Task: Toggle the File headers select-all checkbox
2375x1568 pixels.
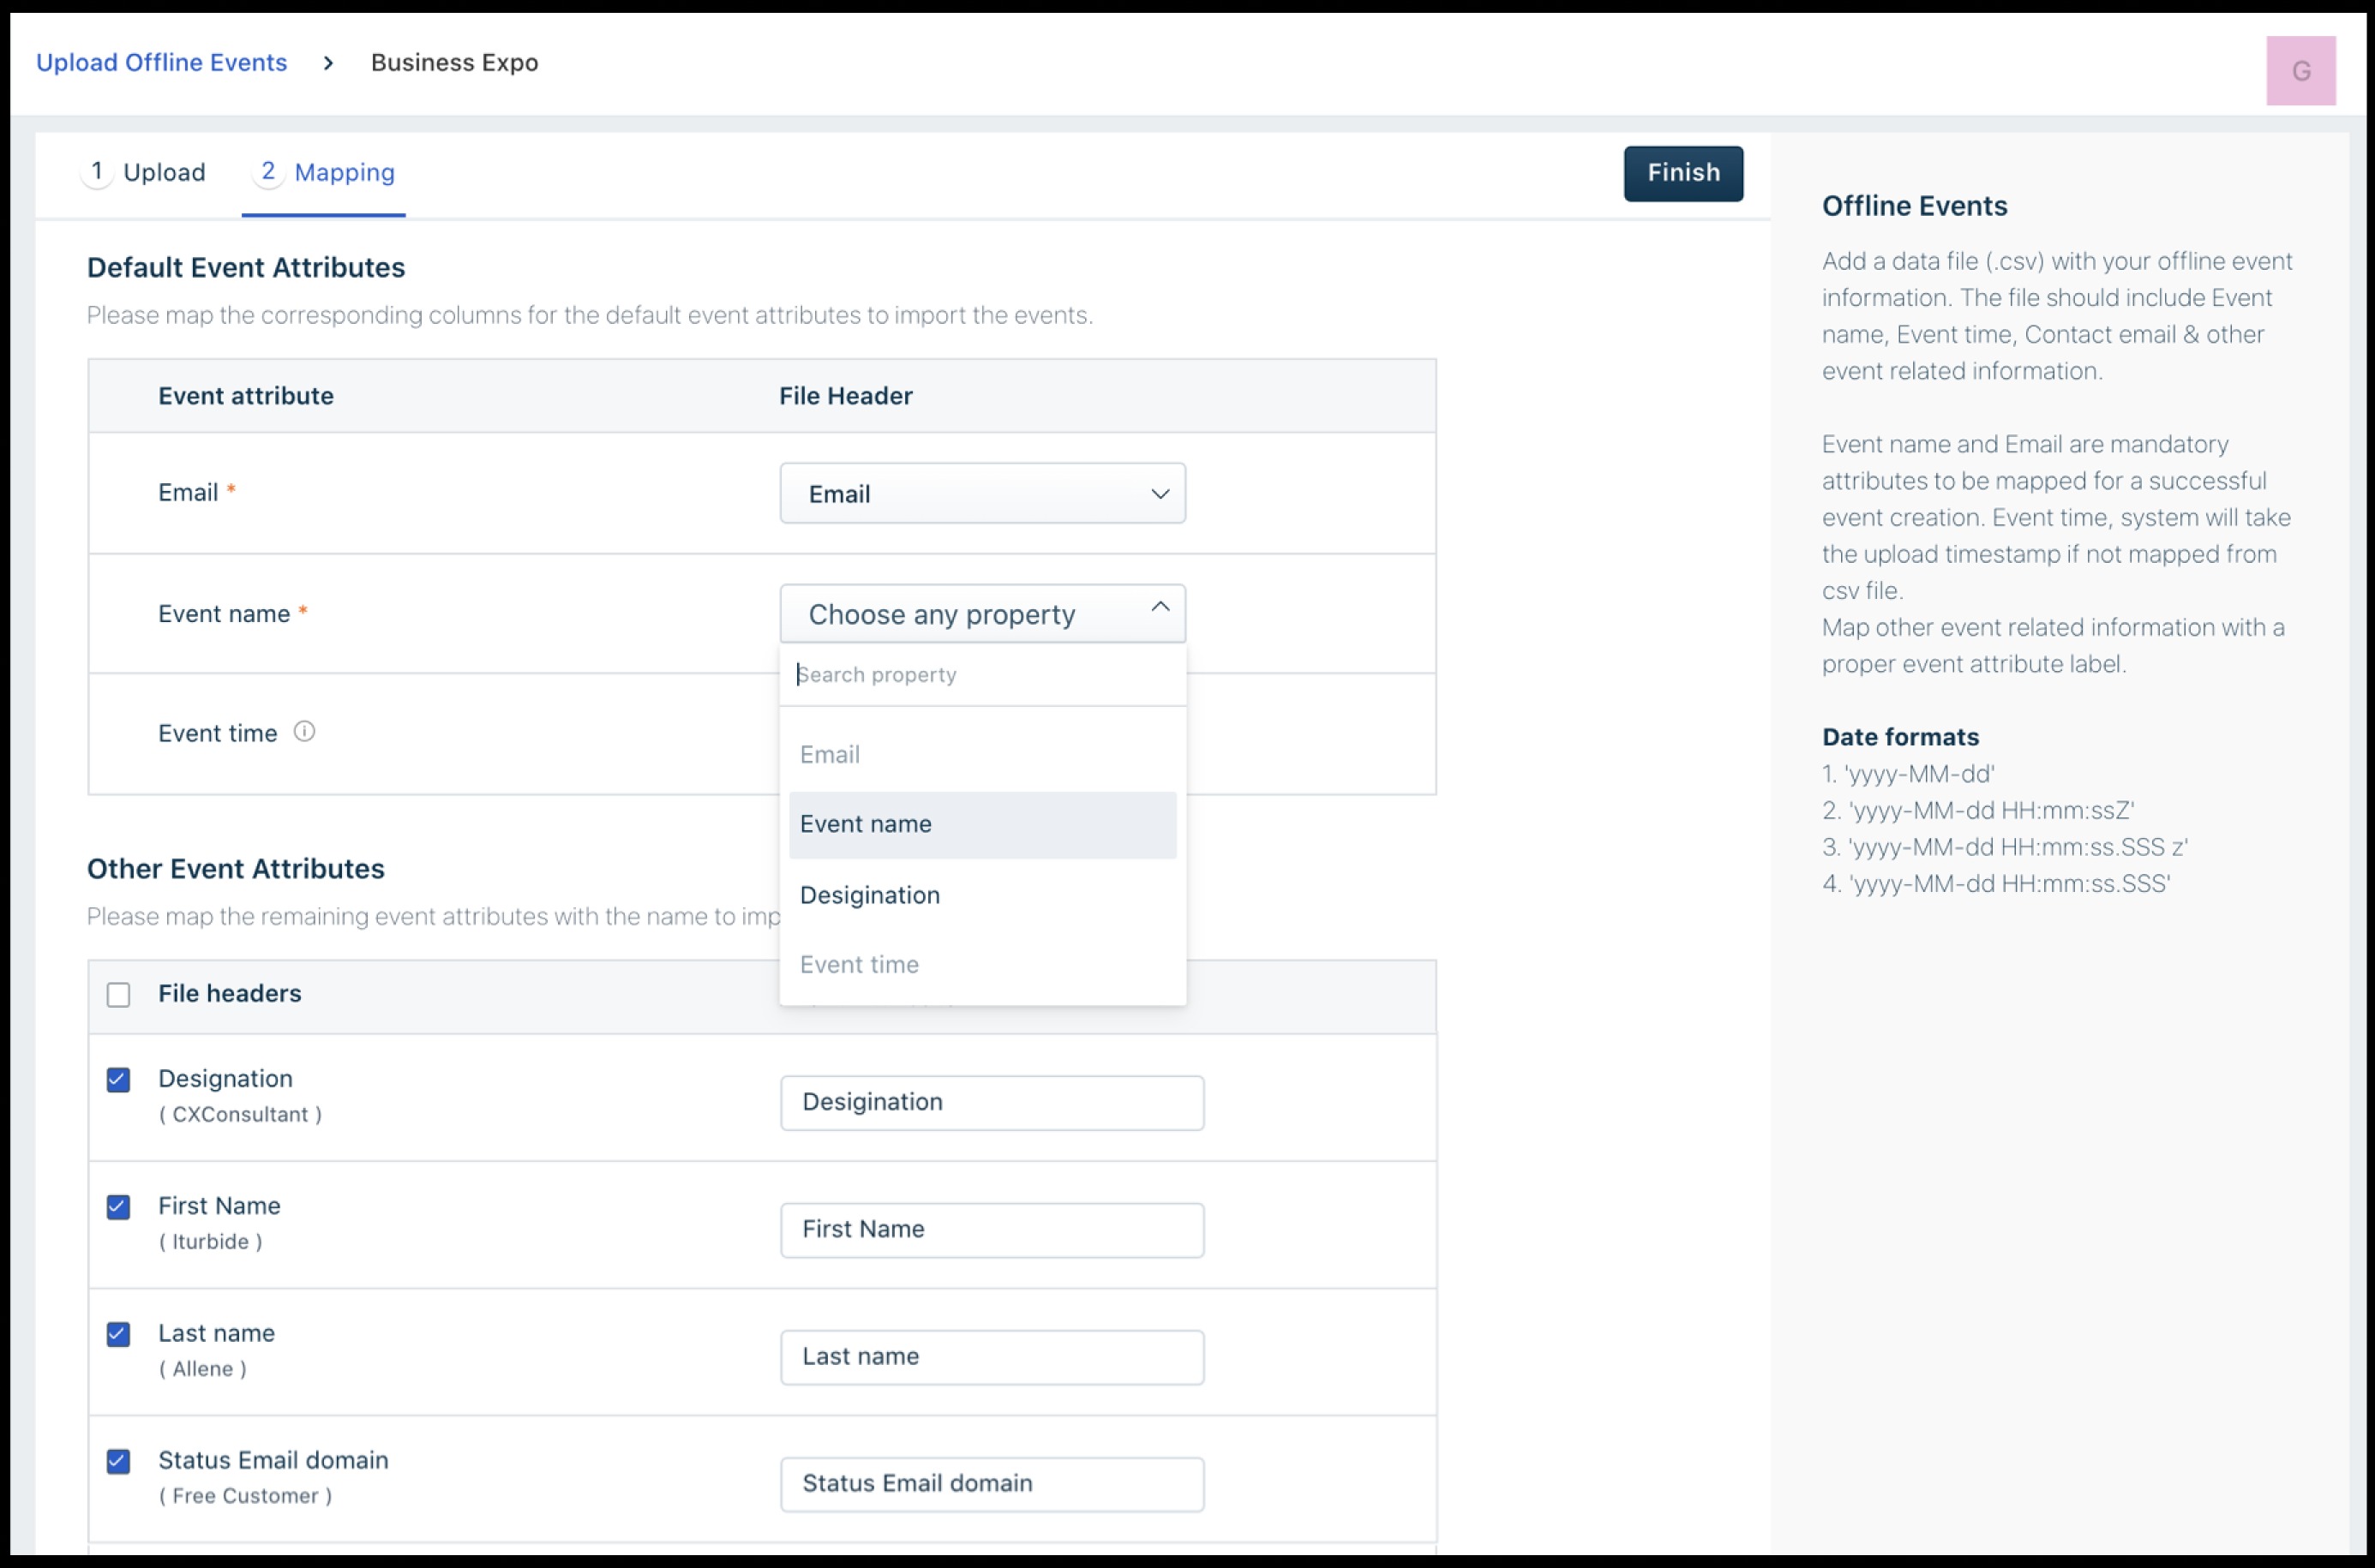Action: coord(119,995)
